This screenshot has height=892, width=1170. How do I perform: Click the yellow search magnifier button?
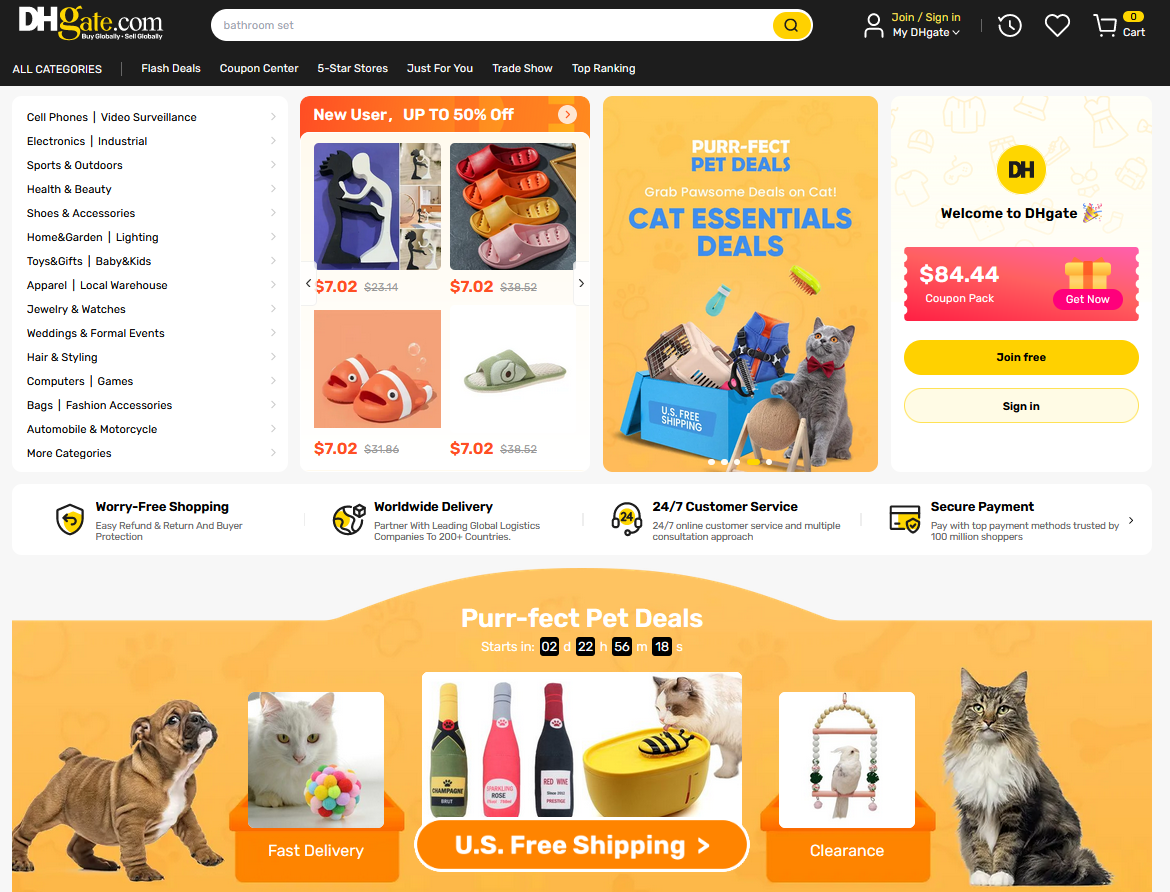pos(791,25)
